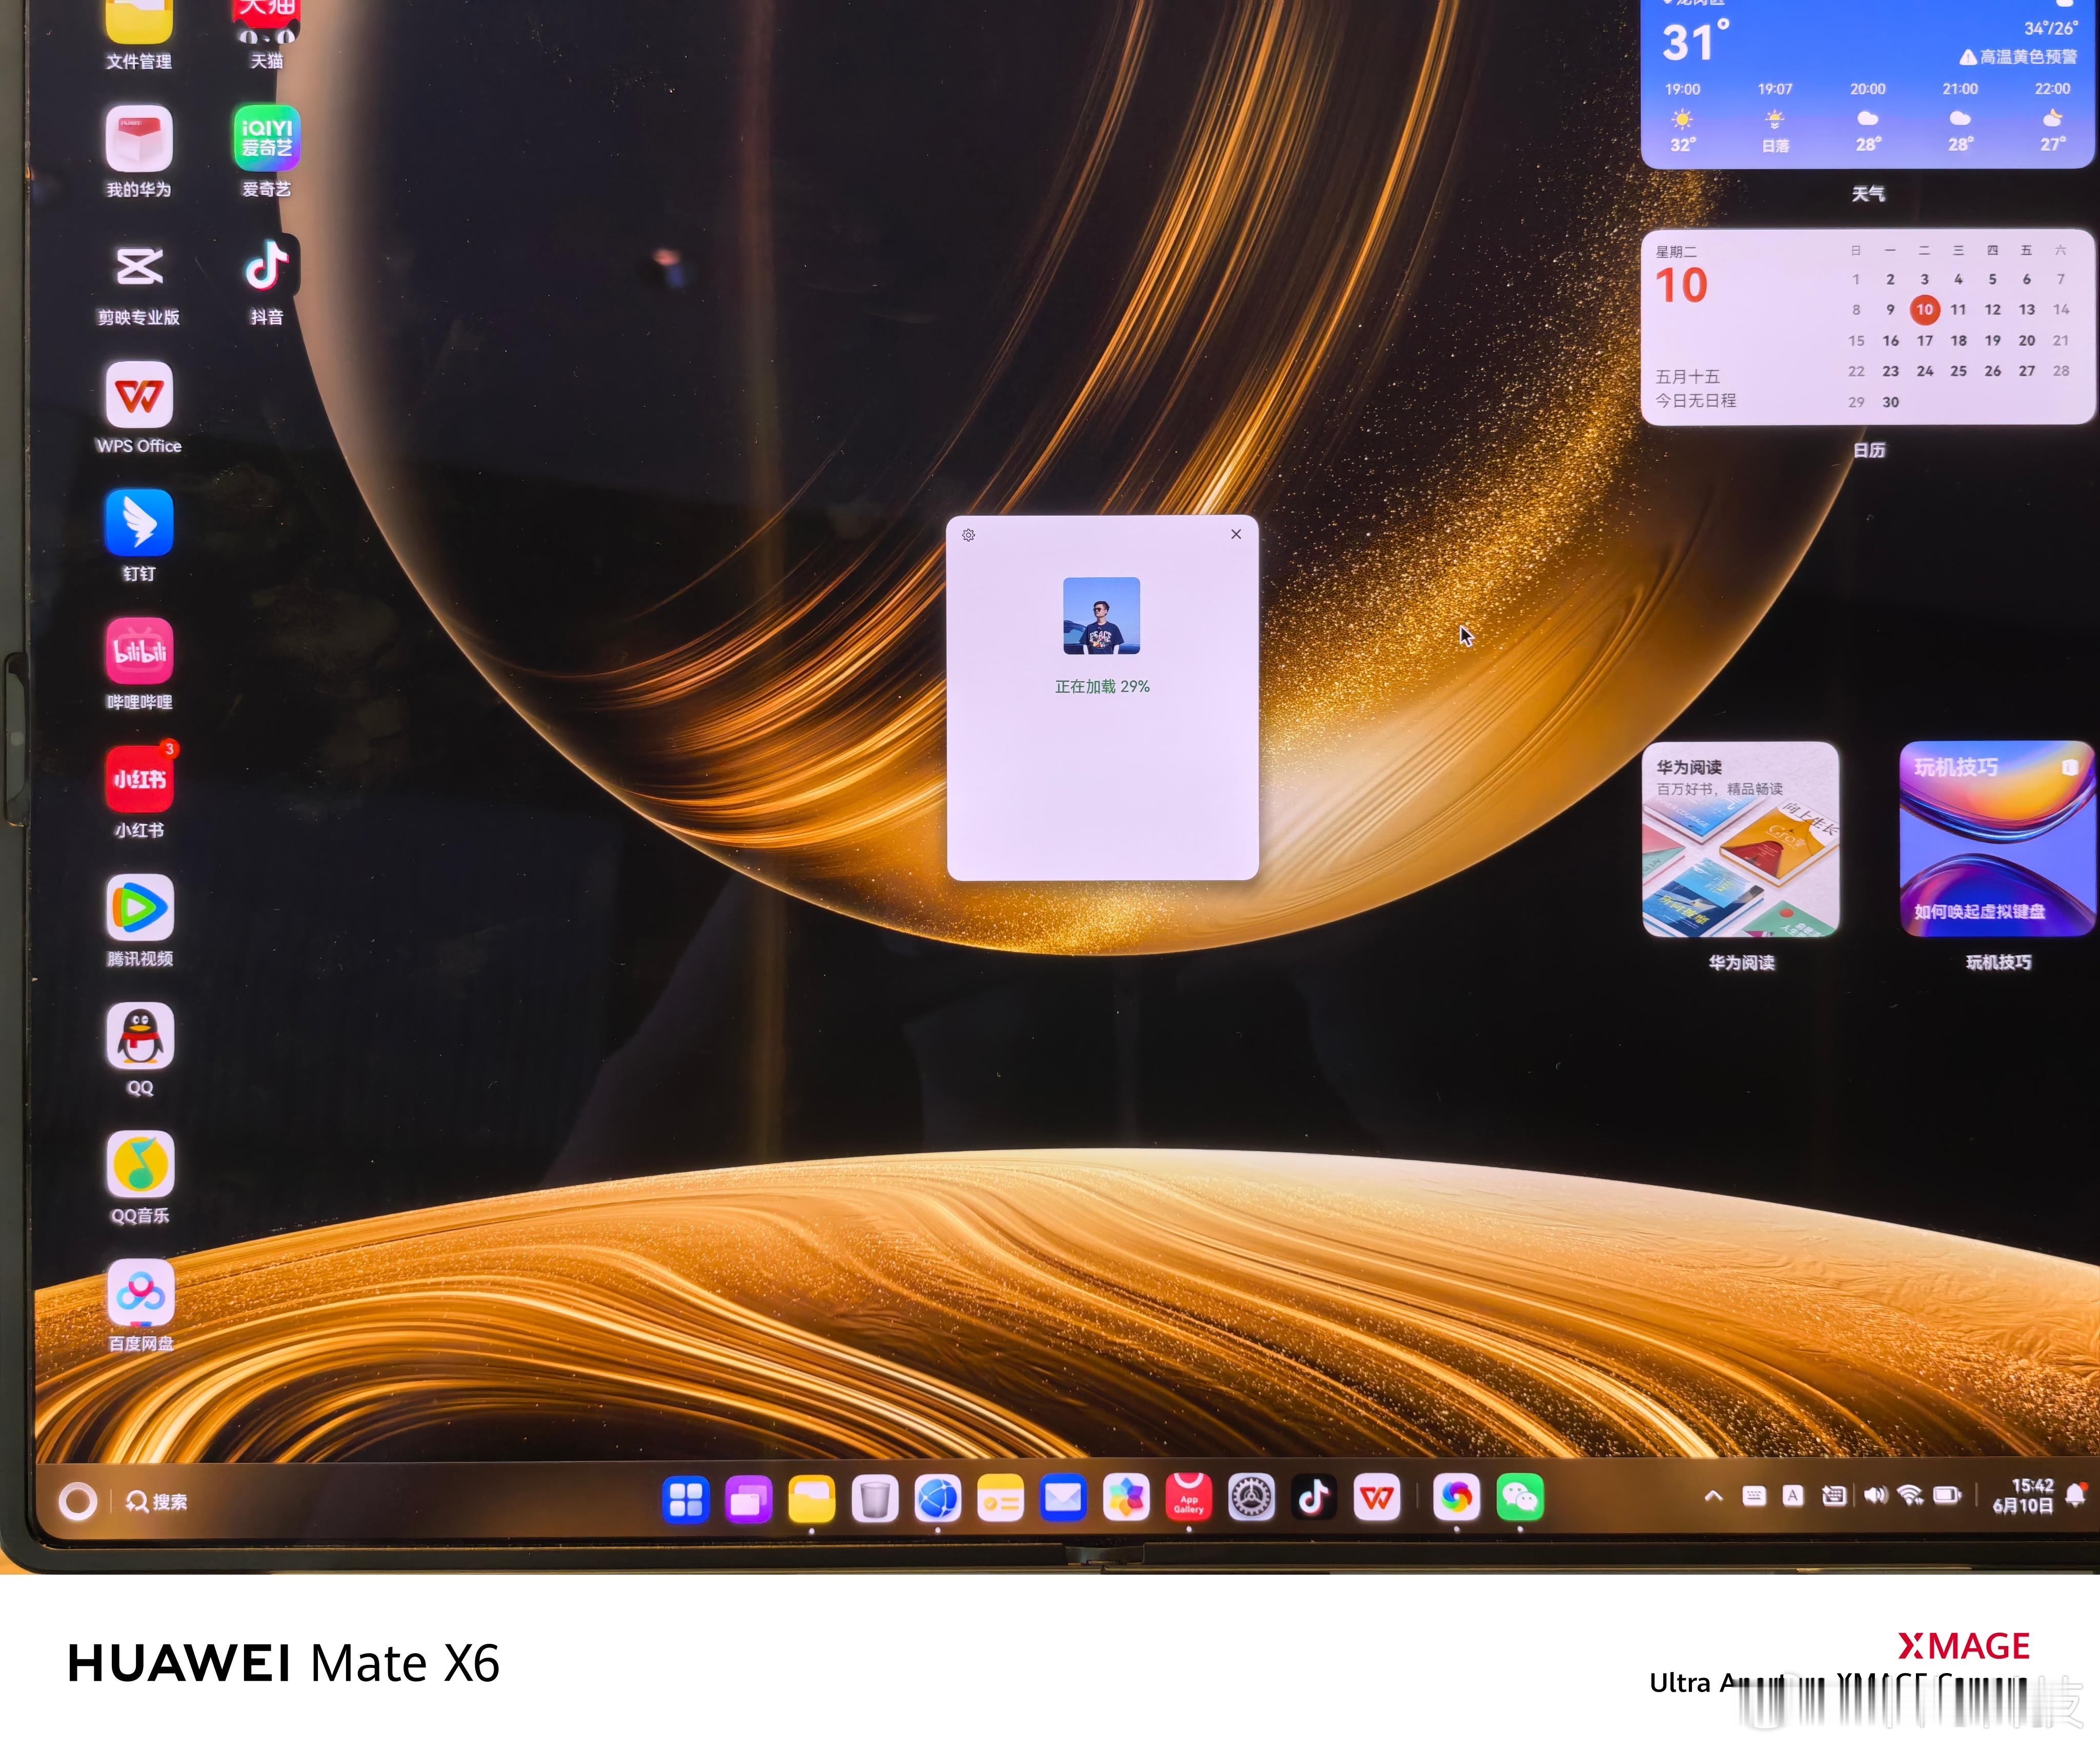
Task: Open the 玩机技巧 tips widget
Action: coord(1998,840)
